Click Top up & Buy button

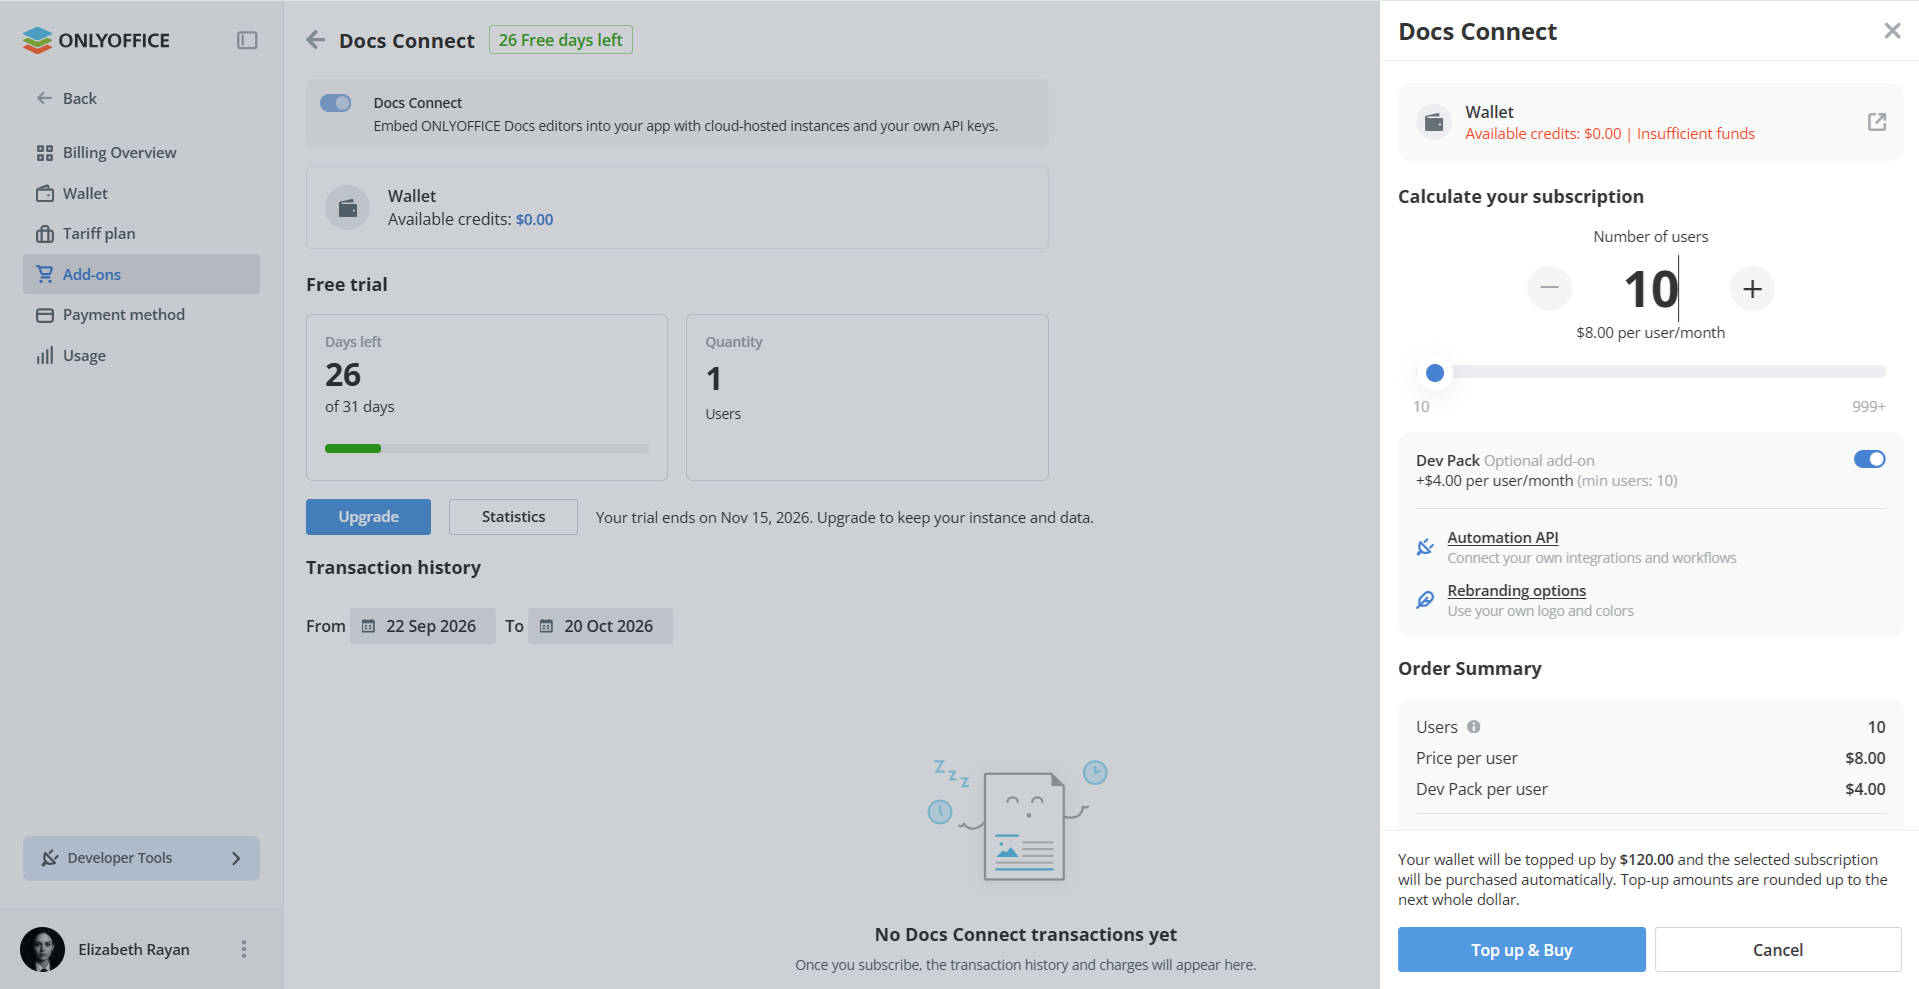click(x=1521, y=949)
